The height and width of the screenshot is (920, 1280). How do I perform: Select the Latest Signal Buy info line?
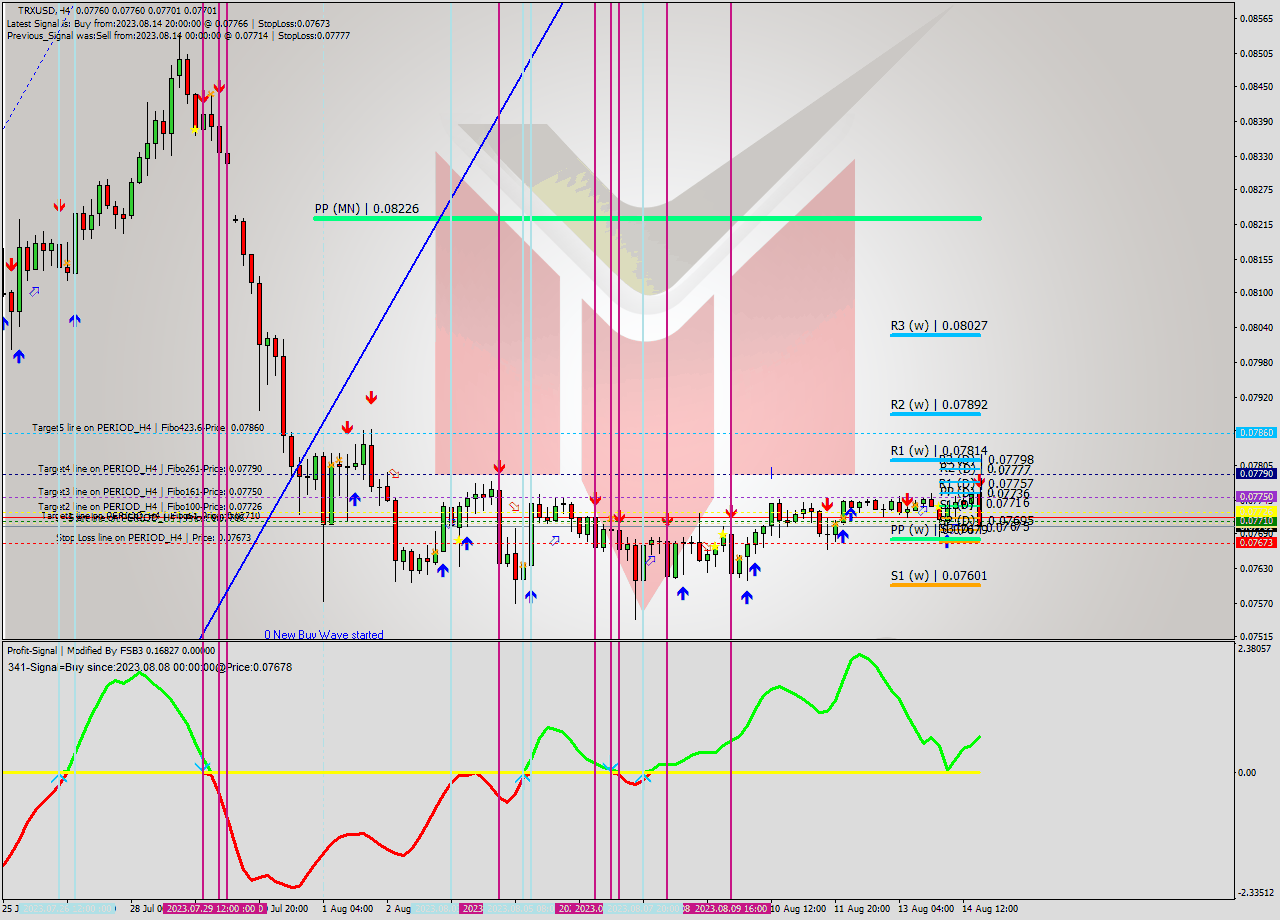click(x=168, y=23)
